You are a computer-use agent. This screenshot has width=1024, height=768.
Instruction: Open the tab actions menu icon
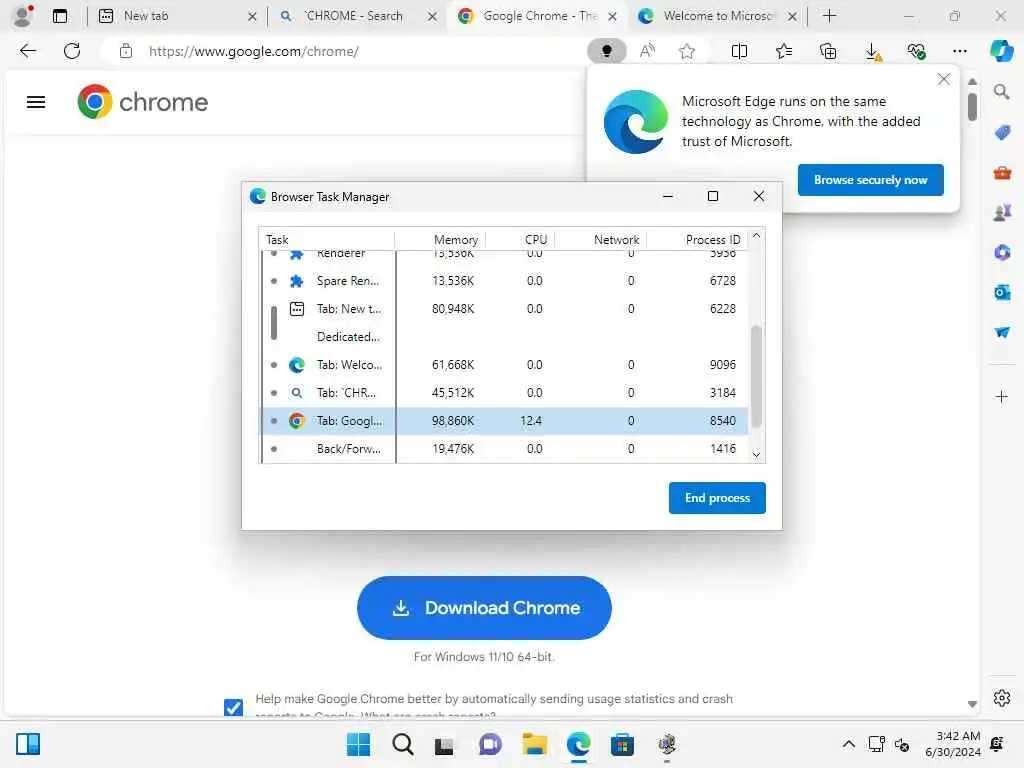point(60,16)
